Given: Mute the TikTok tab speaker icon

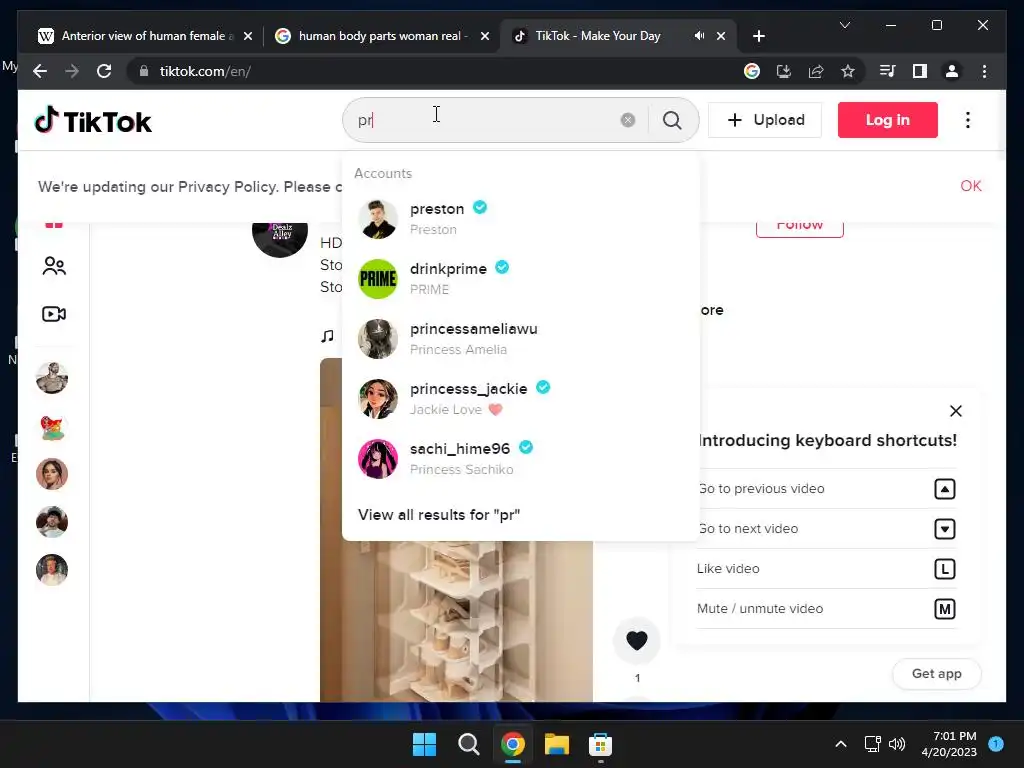Looking at the screenshot, I should 699,36.
